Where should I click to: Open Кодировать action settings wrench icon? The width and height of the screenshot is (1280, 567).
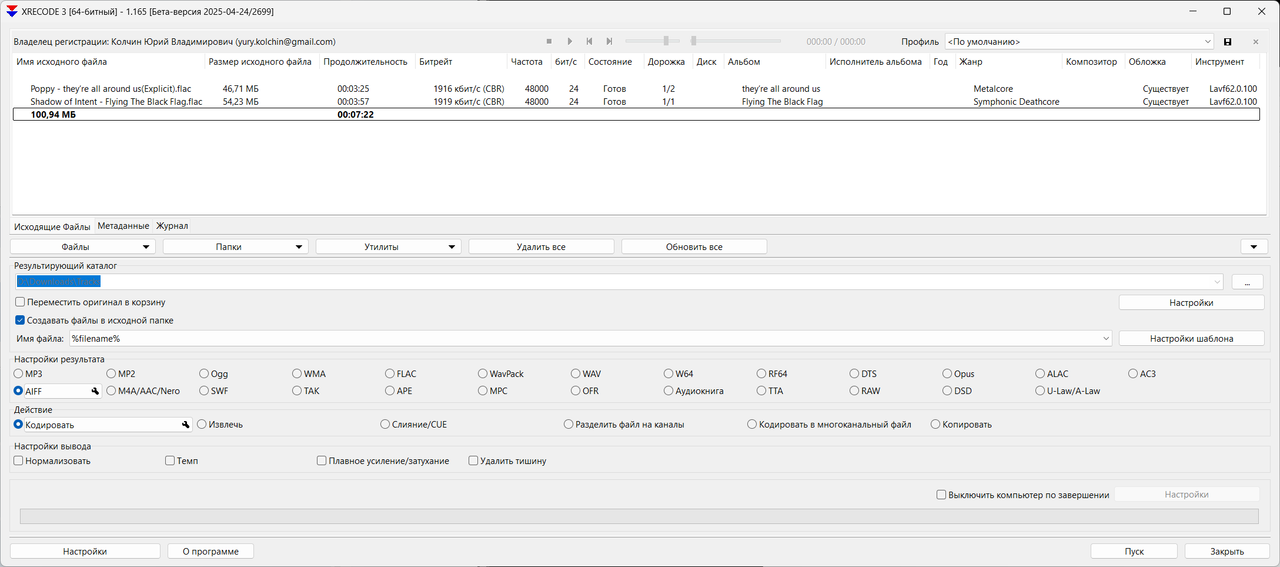click(x=185, y=424)
